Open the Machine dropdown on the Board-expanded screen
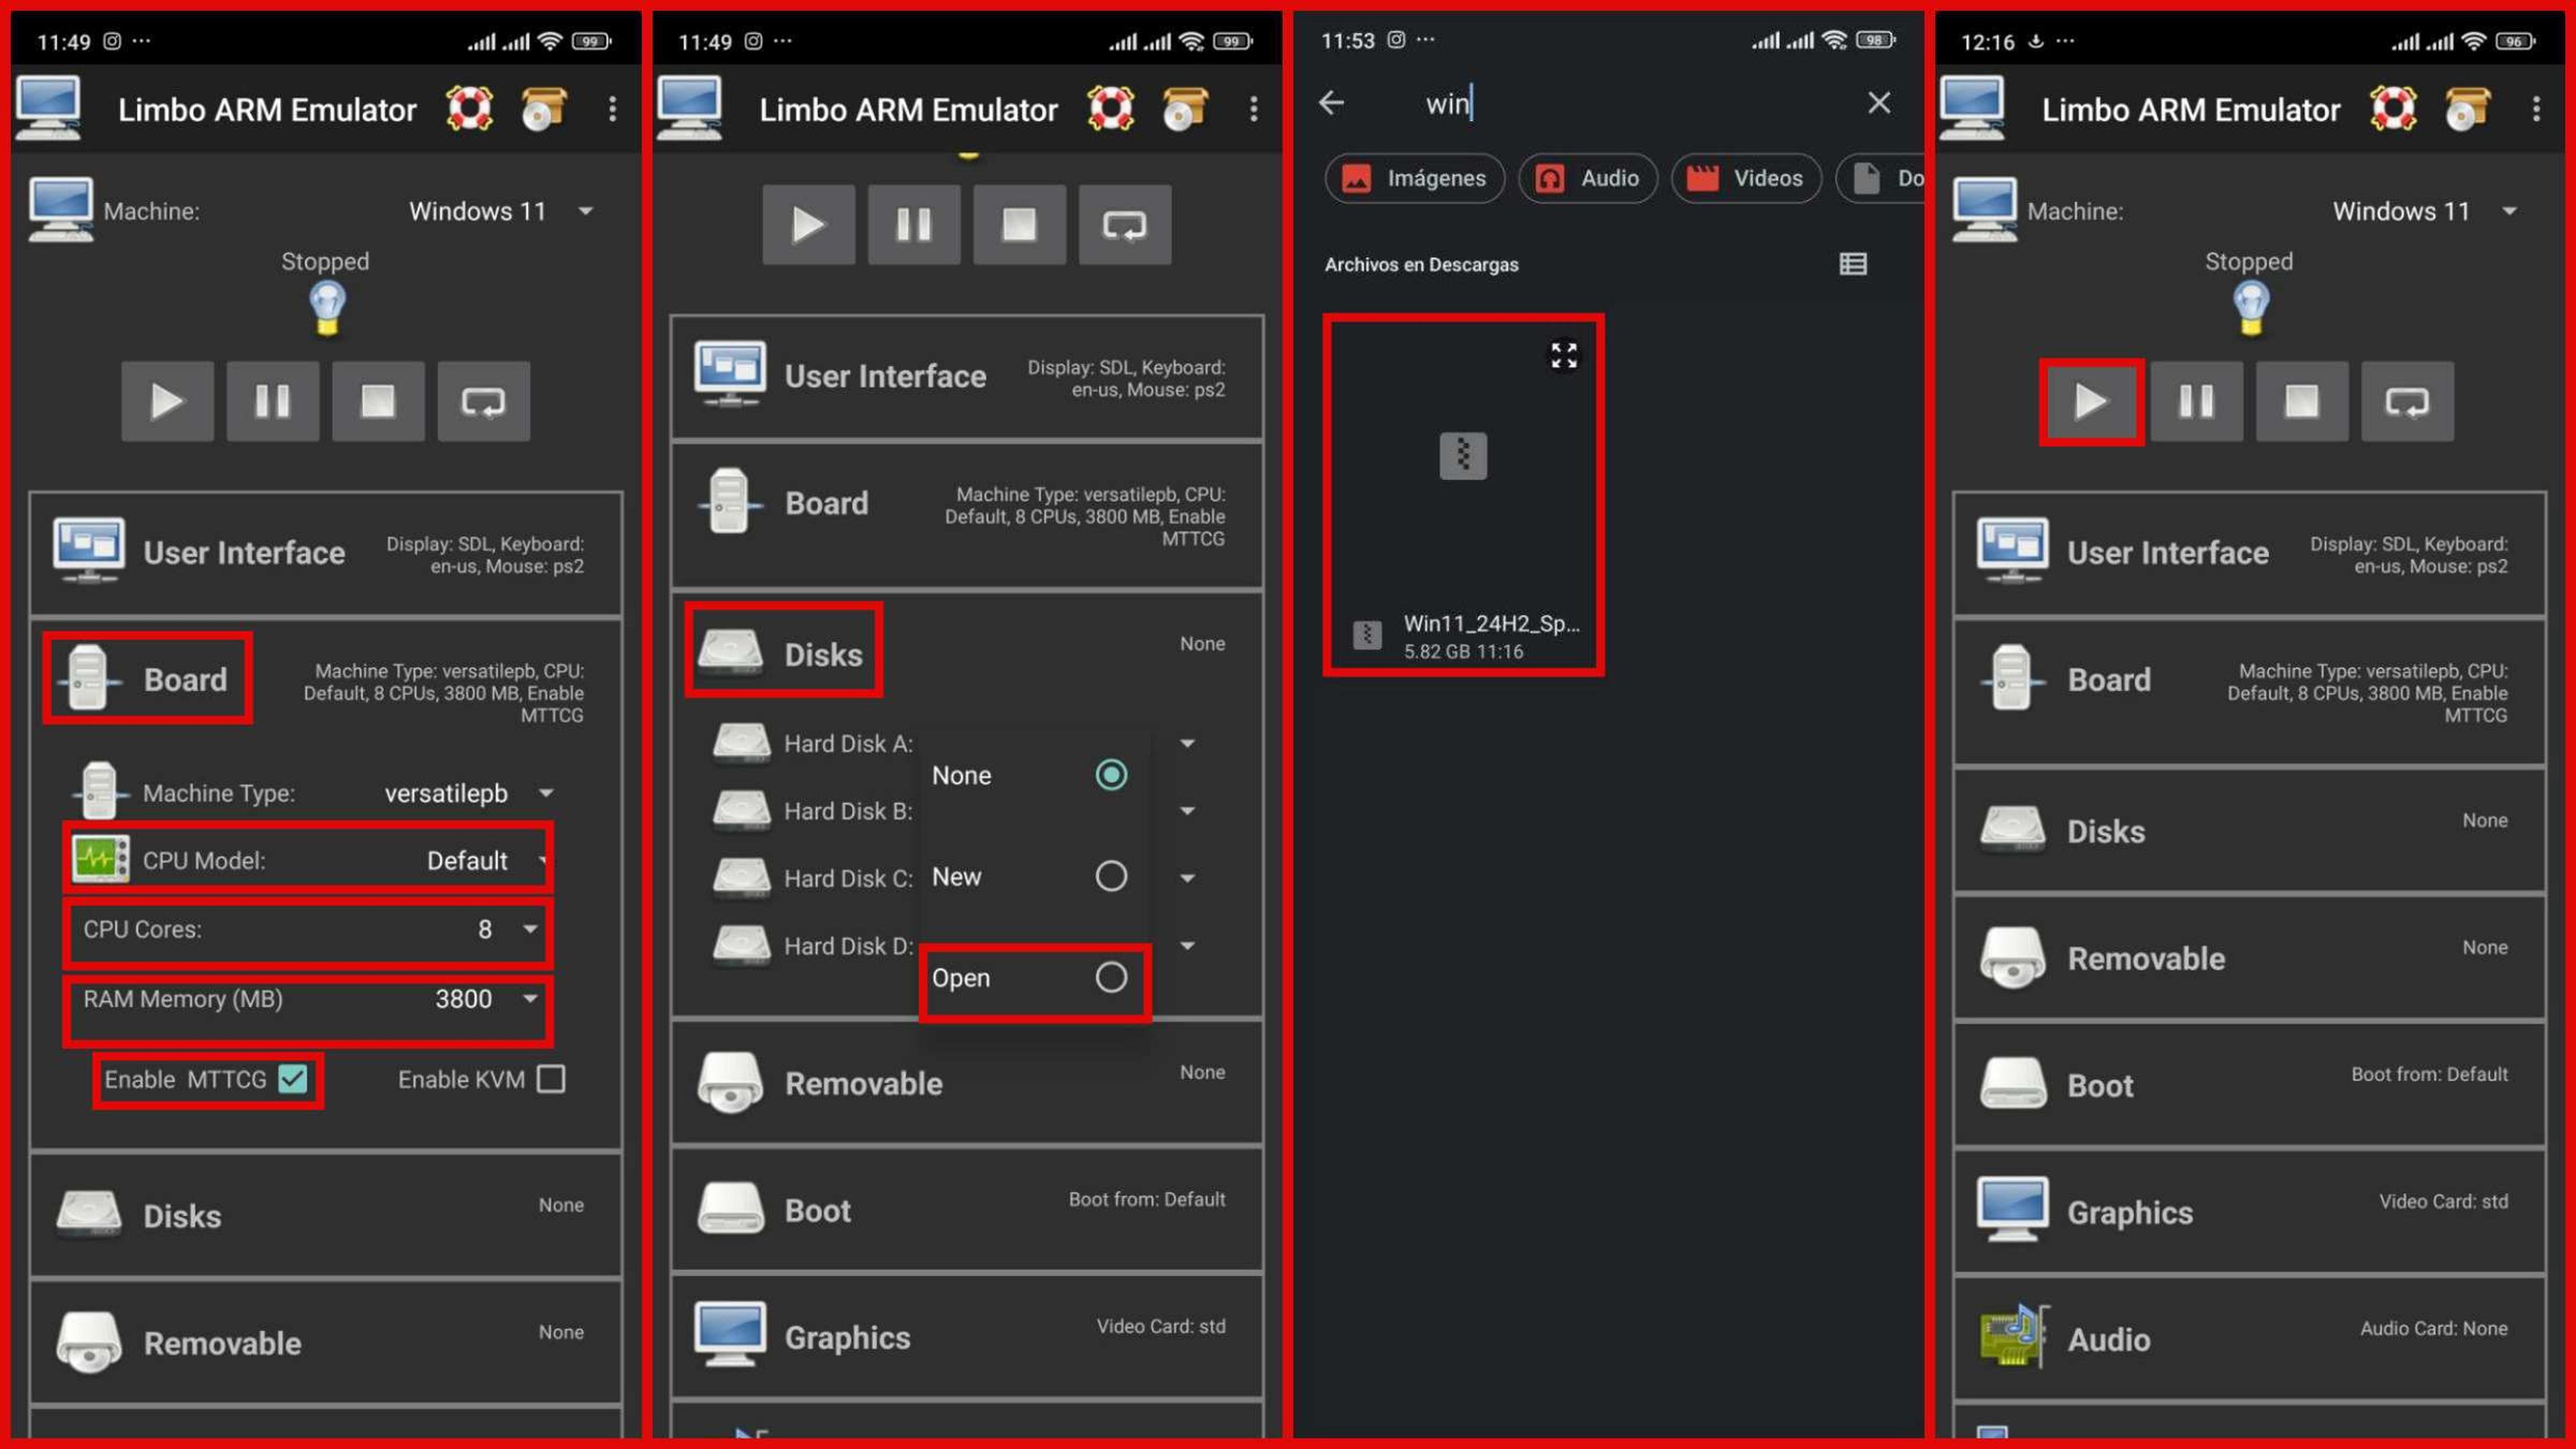Image resolution: width=2576 pixels, height=1449 pixels. click(500, 211)
